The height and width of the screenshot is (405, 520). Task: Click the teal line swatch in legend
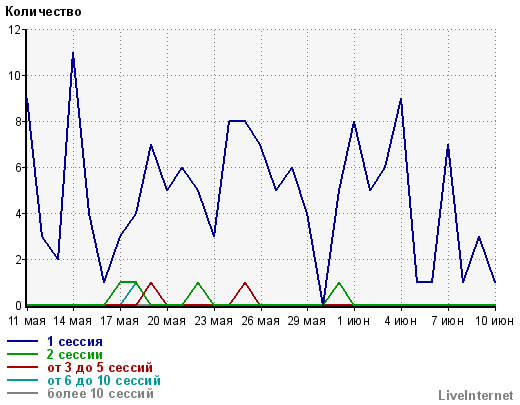tap(22, 380)
